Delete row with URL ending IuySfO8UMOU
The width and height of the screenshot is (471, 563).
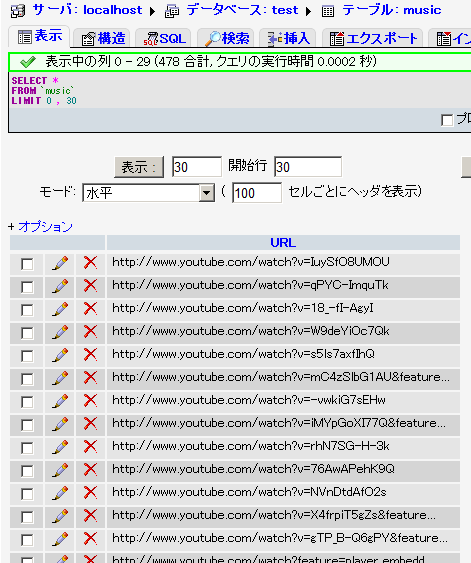pyautogui.click(x=90, y=263)
